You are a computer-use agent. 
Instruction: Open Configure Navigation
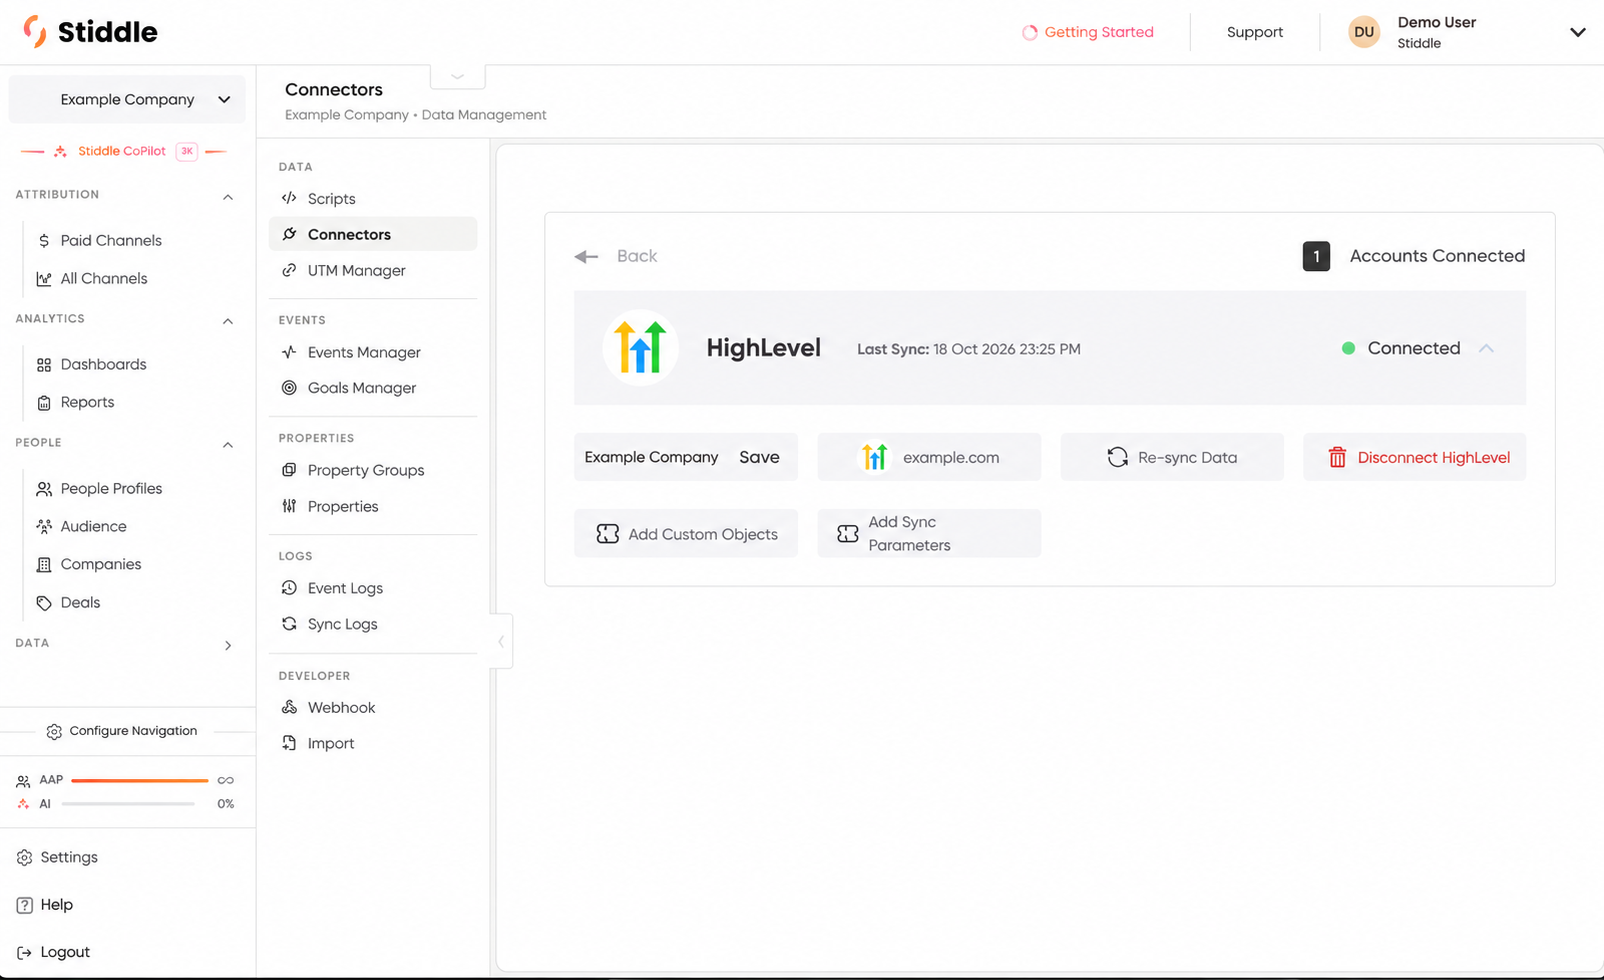[123, 731]
